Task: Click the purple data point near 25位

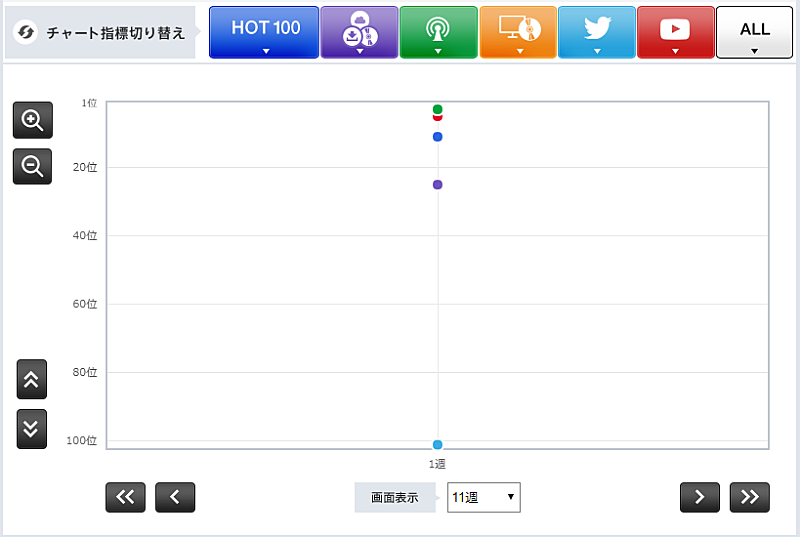Action: [437, 185]
